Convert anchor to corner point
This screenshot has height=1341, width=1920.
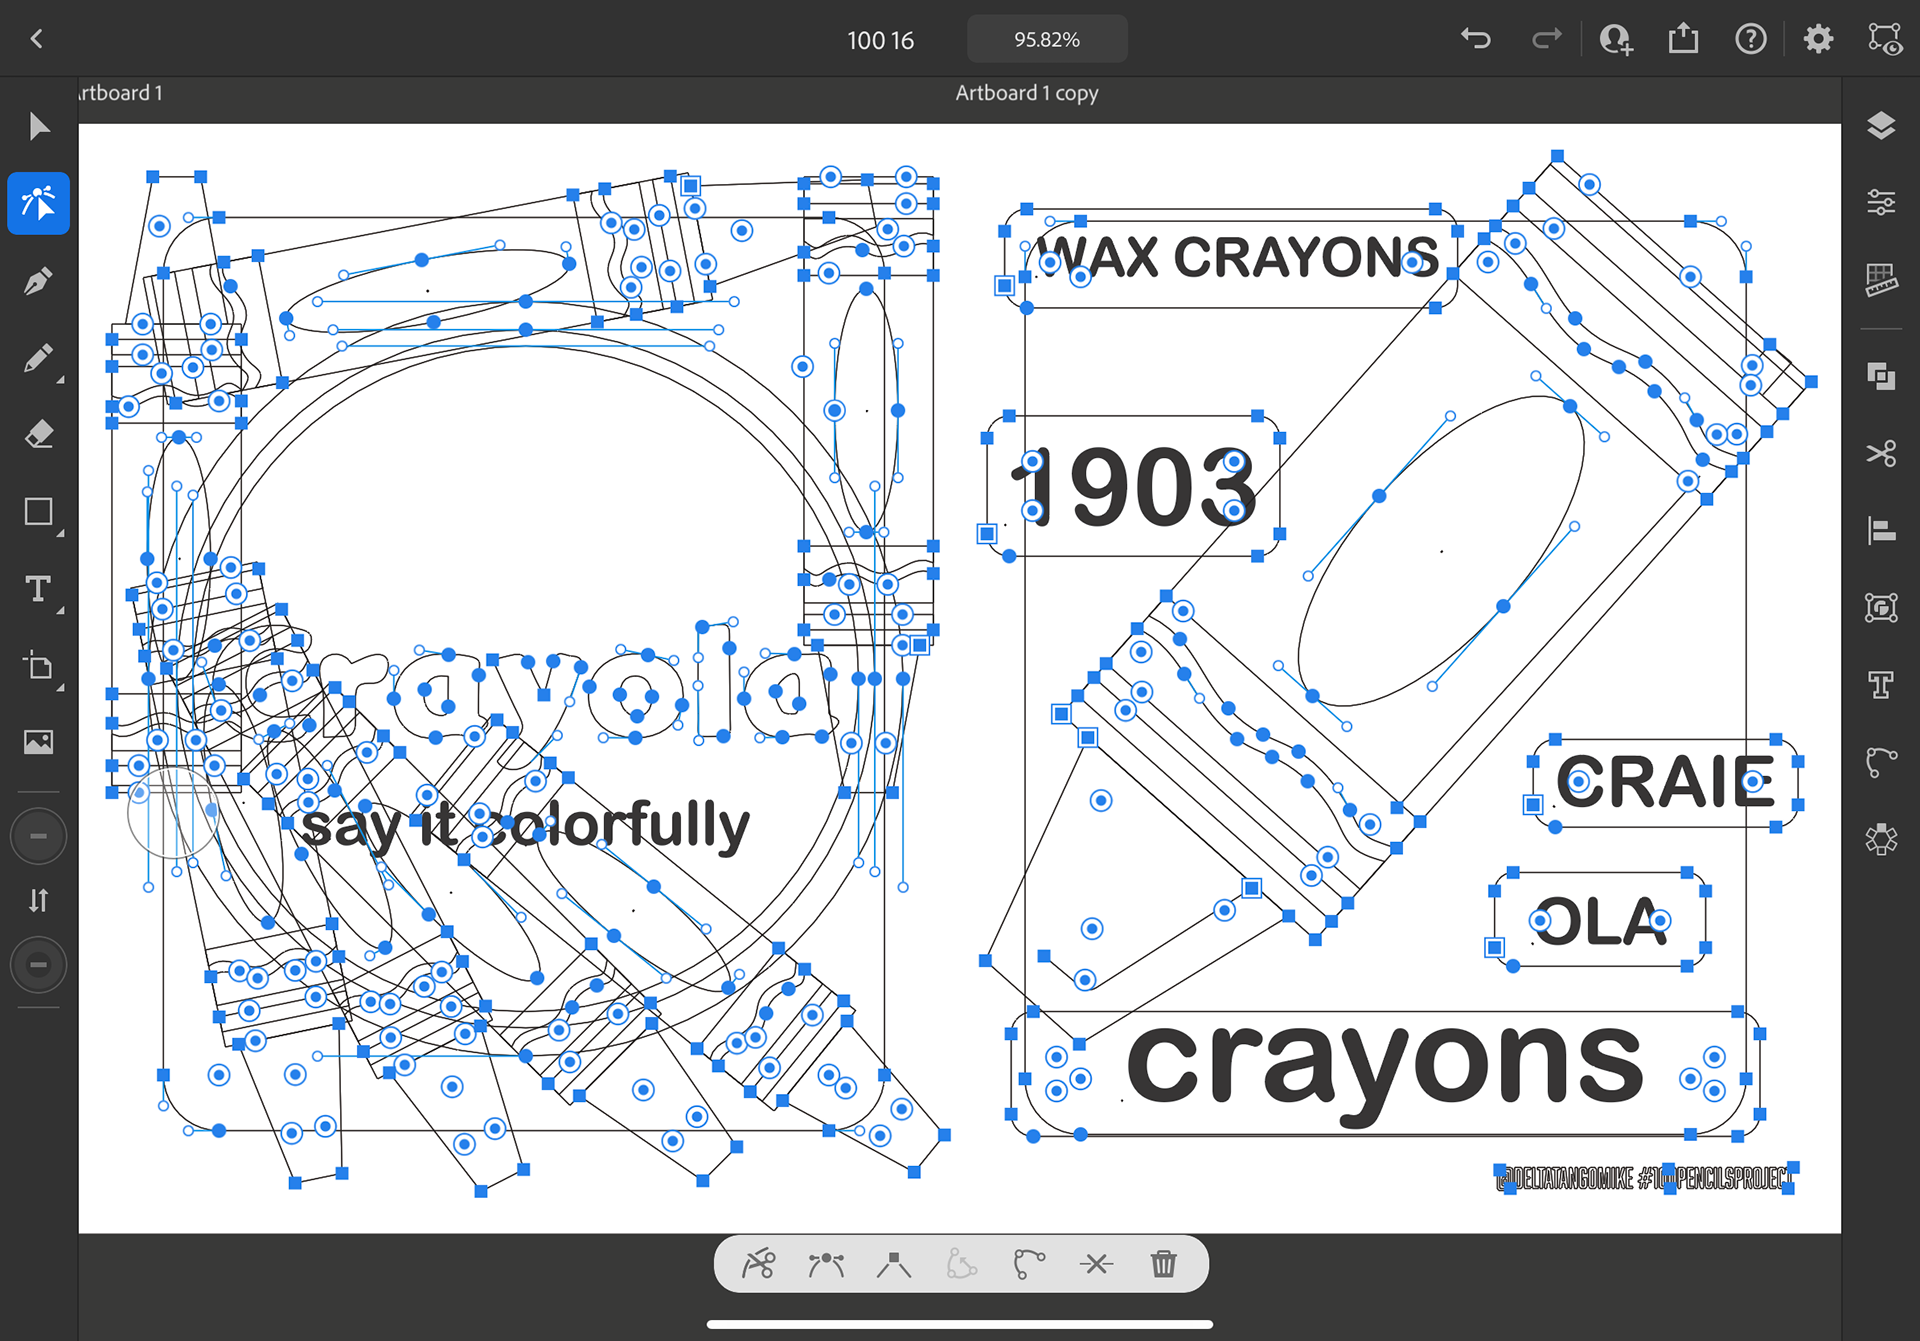tap(893, 1264)
